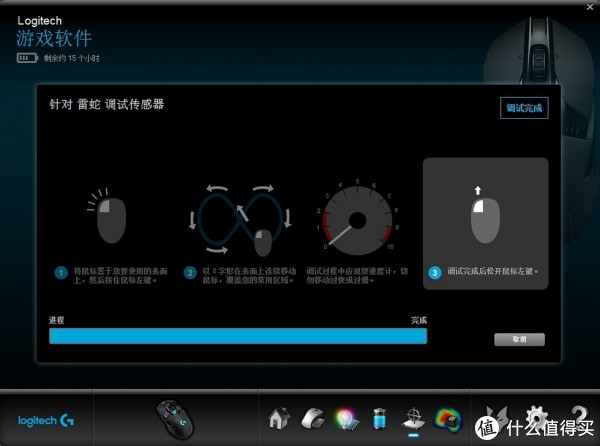
Task: Click the 调试完成 button
Action: coord(524,108)
